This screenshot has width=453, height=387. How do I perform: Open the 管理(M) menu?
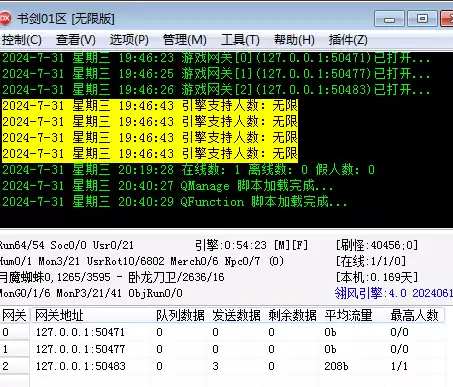click(x=185, y=40)
